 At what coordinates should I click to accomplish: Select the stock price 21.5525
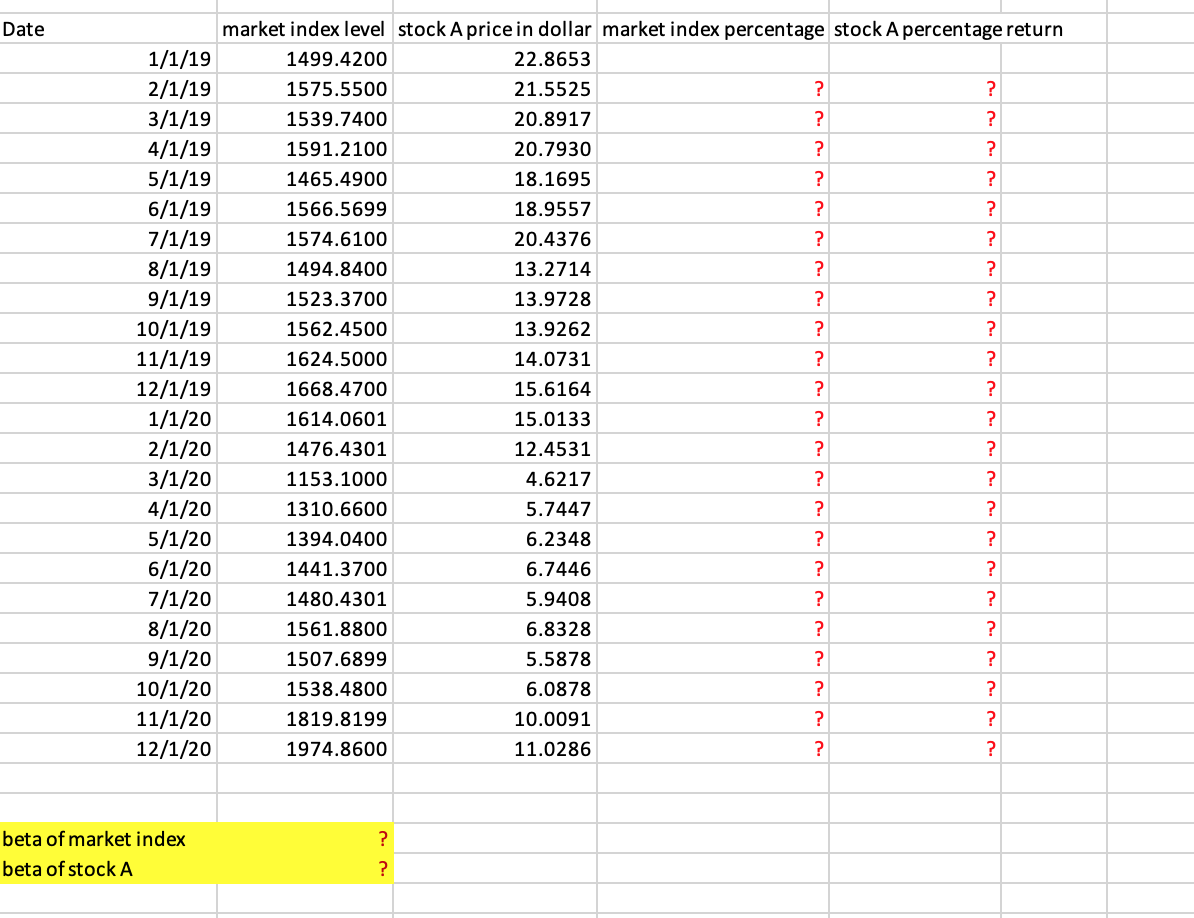(x=495, y=89)
